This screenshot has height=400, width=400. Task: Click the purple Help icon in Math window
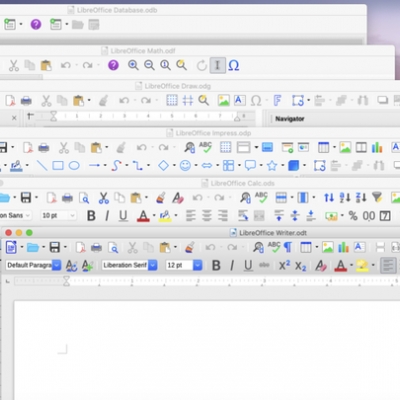tap(113, 65)
